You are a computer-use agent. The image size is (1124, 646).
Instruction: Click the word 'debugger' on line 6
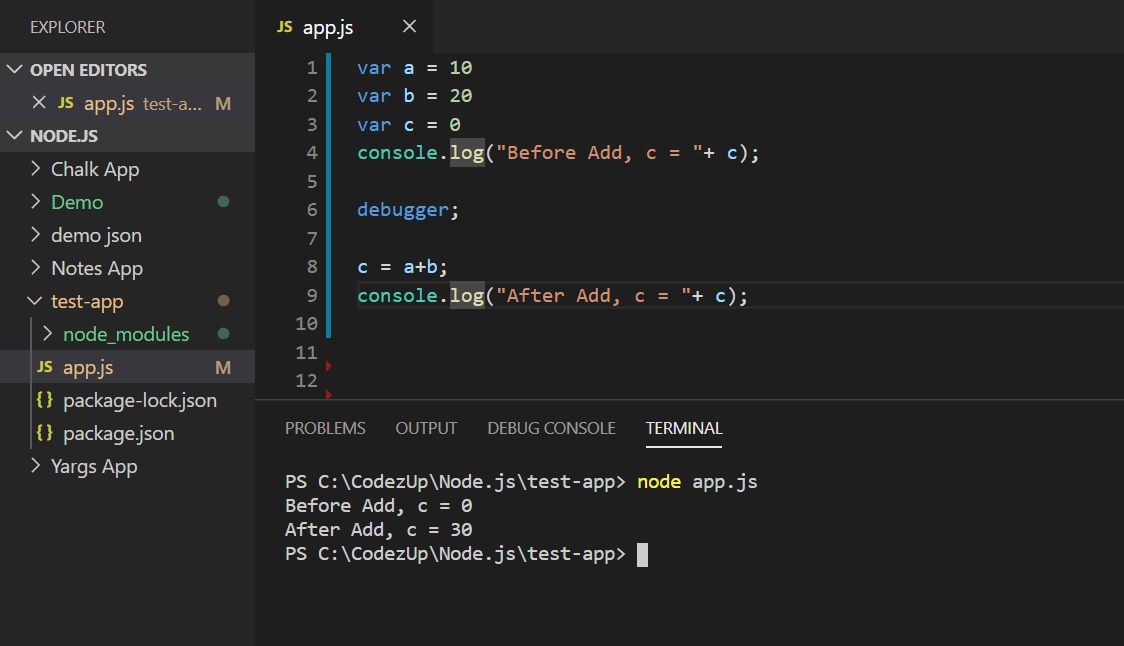403,209
